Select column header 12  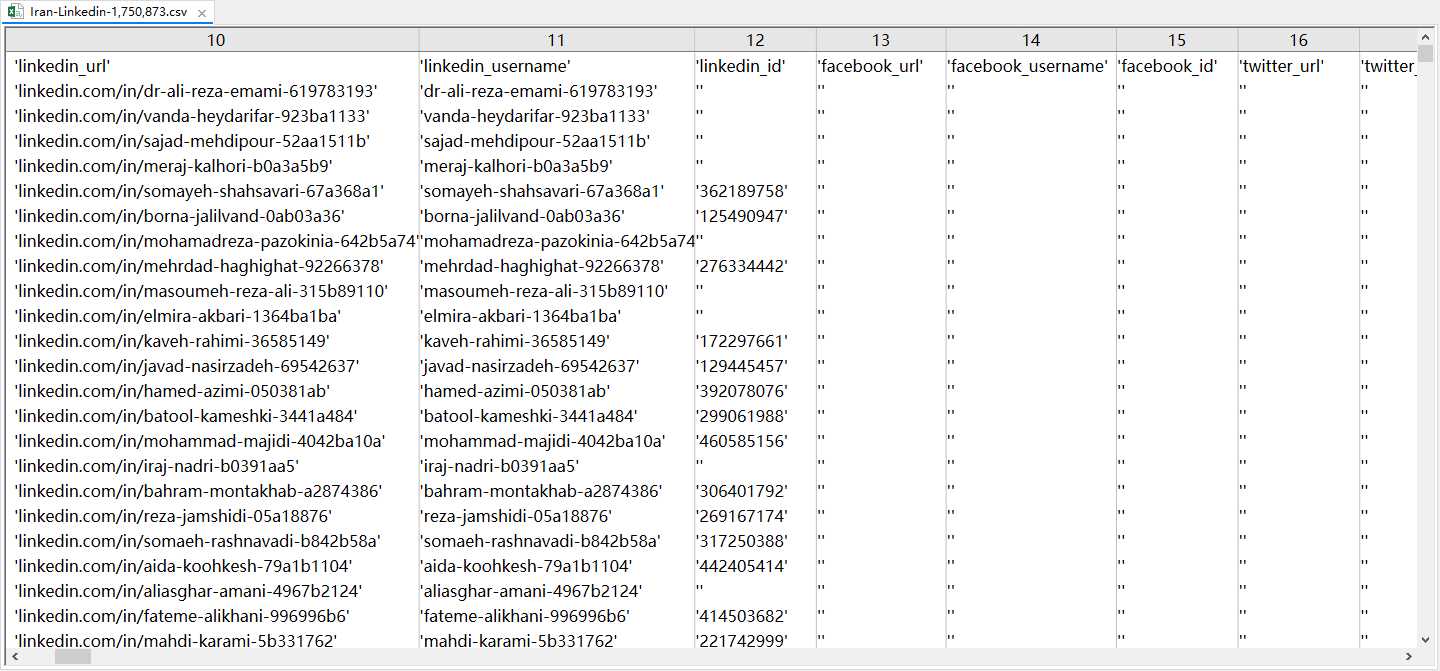(755, 40)
